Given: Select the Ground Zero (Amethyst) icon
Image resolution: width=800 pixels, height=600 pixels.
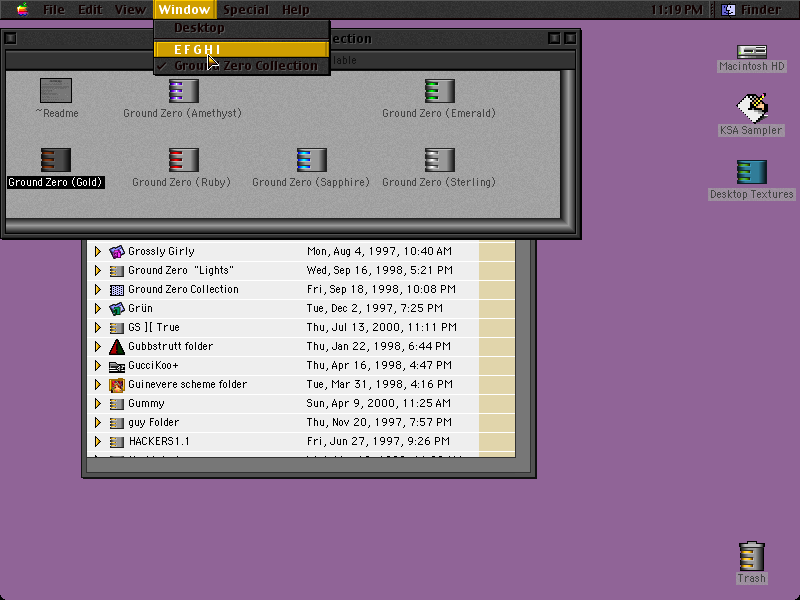Looking at the screenshot, I should click(x=184, y=91).
